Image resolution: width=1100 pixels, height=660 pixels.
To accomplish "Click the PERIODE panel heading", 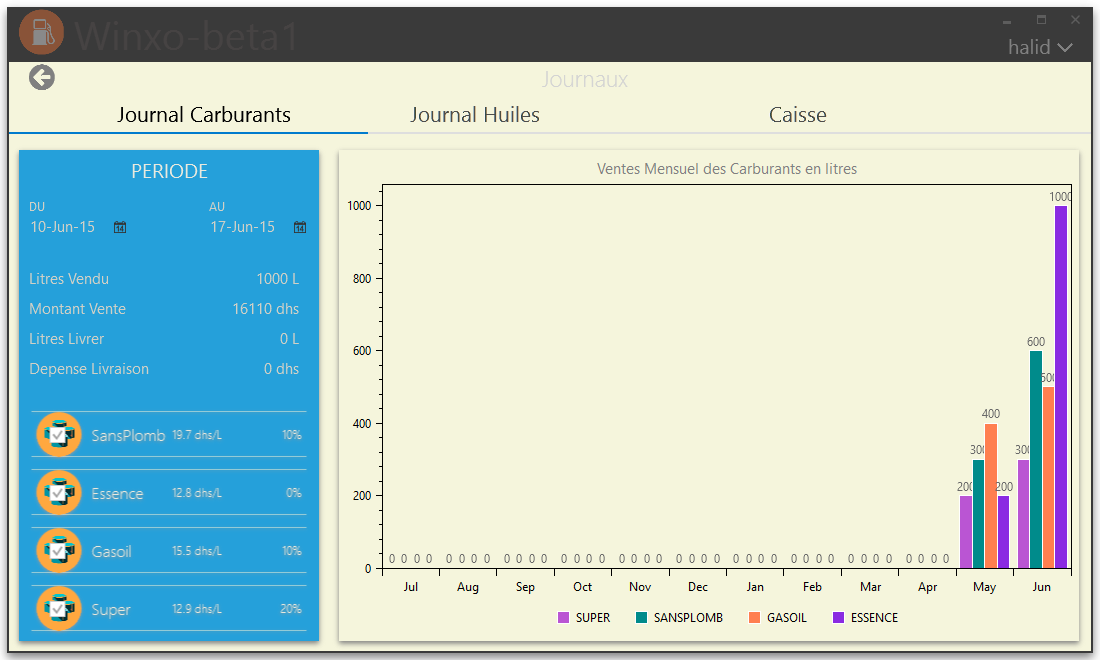I will pyautogui.click(x=170, y=172).
